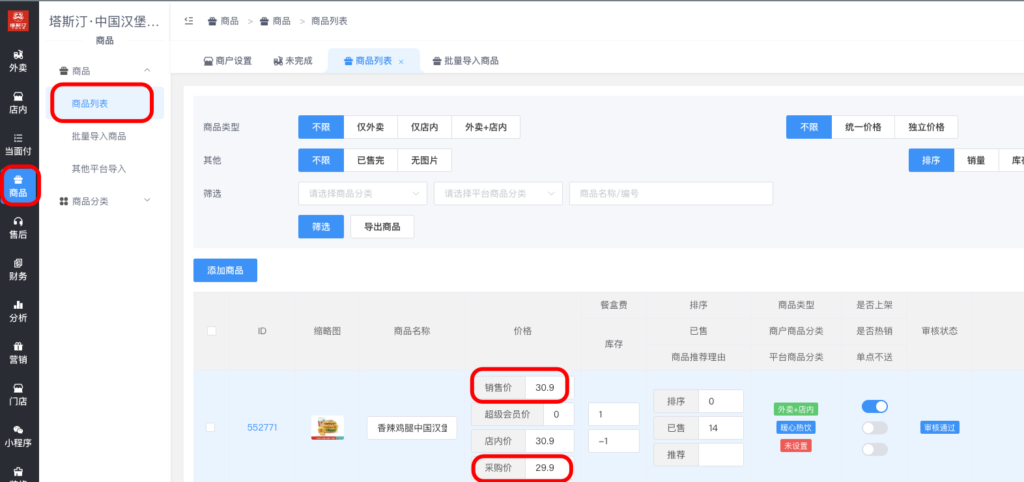
Task: Switch to the 商户设置 tab
Action: pos(228,61)
